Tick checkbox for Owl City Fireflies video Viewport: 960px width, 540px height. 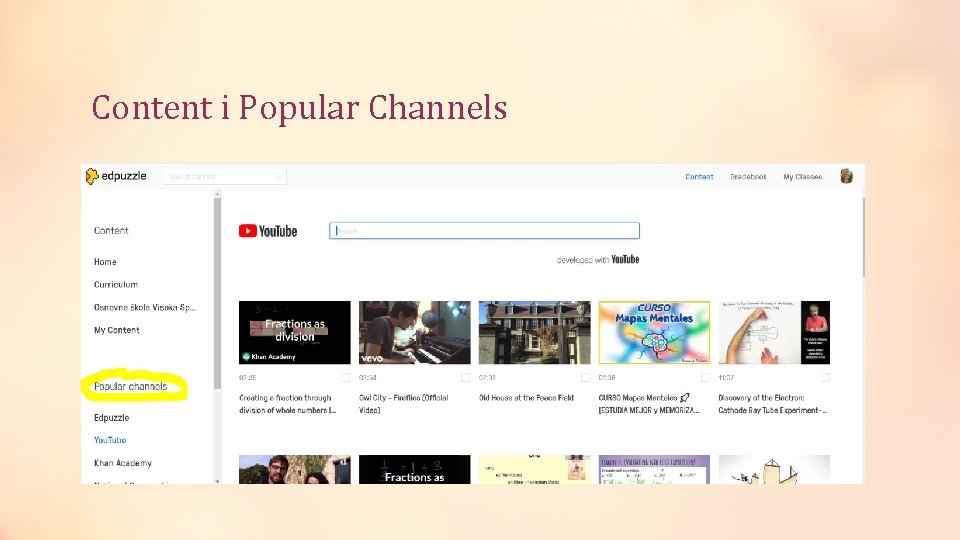coord(465,378)
